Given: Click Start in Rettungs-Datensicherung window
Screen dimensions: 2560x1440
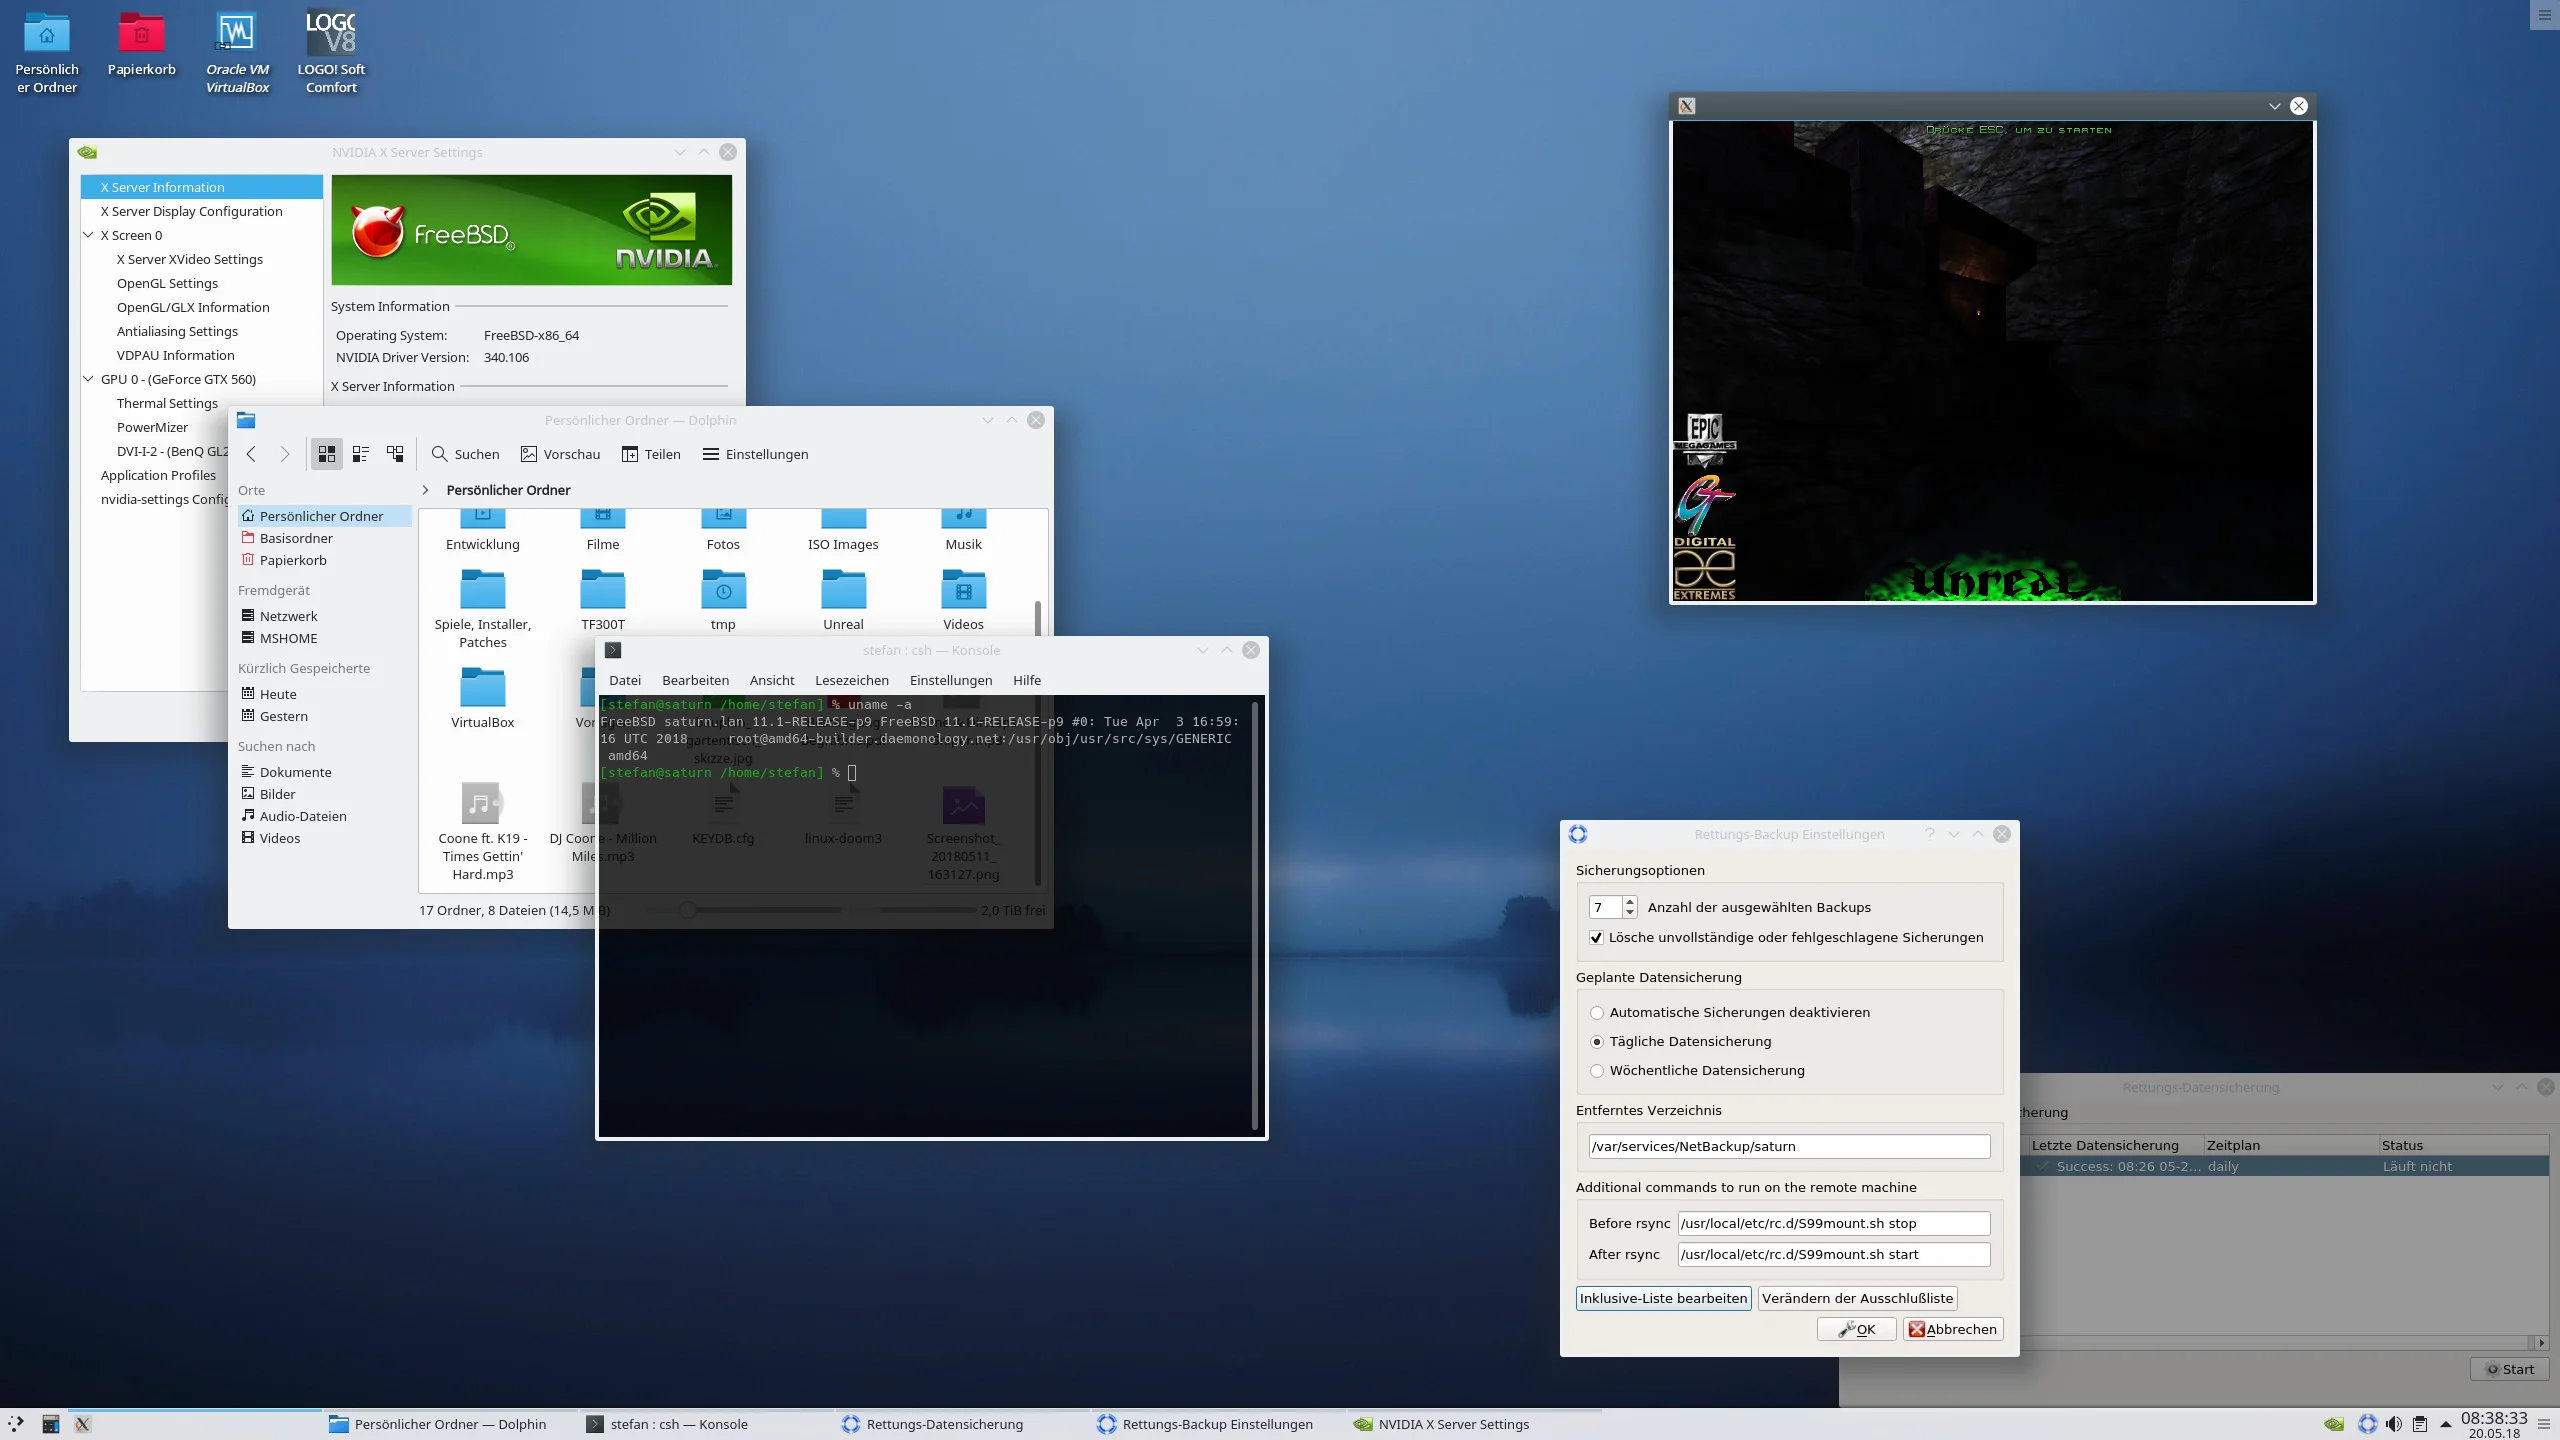Looking at the screenshot, I should coord(2510,1369).
